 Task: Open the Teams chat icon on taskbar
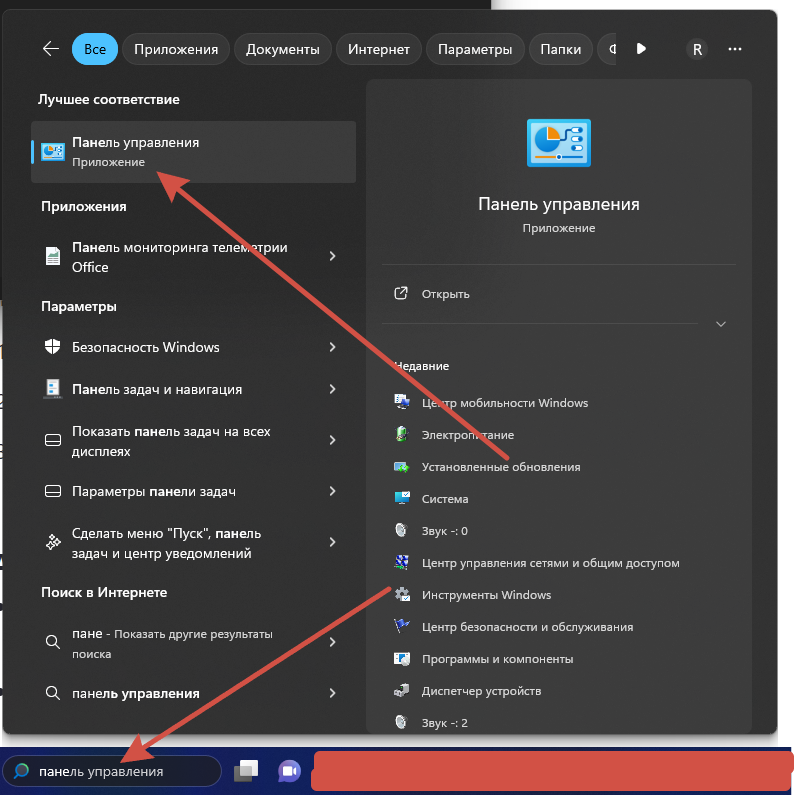coord(289,771)
